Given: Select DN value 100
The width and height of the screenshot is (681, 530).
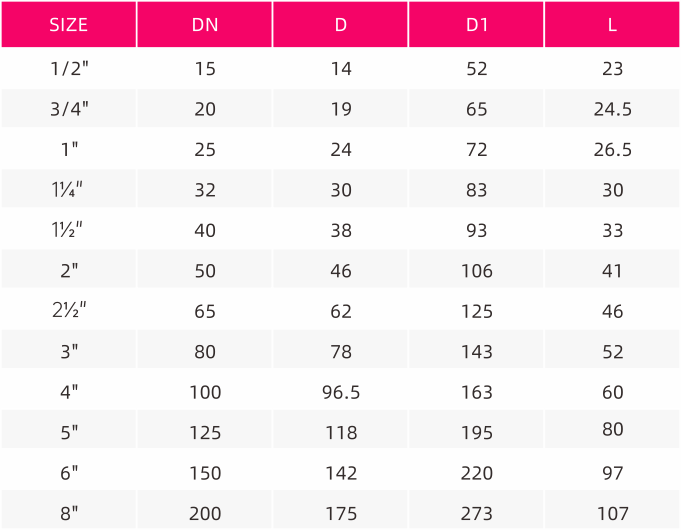Looking at the screenshot, I should pos(205,392).
